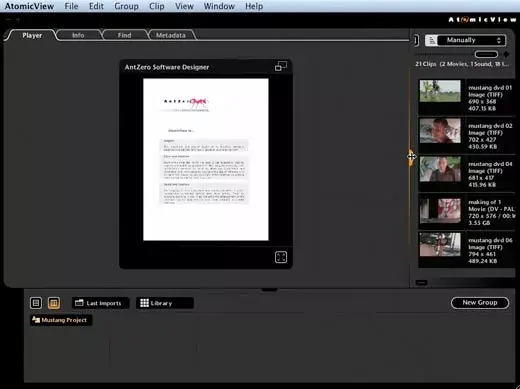
Task: Click the '21 Clips' count text
Action: click(425, 64)
